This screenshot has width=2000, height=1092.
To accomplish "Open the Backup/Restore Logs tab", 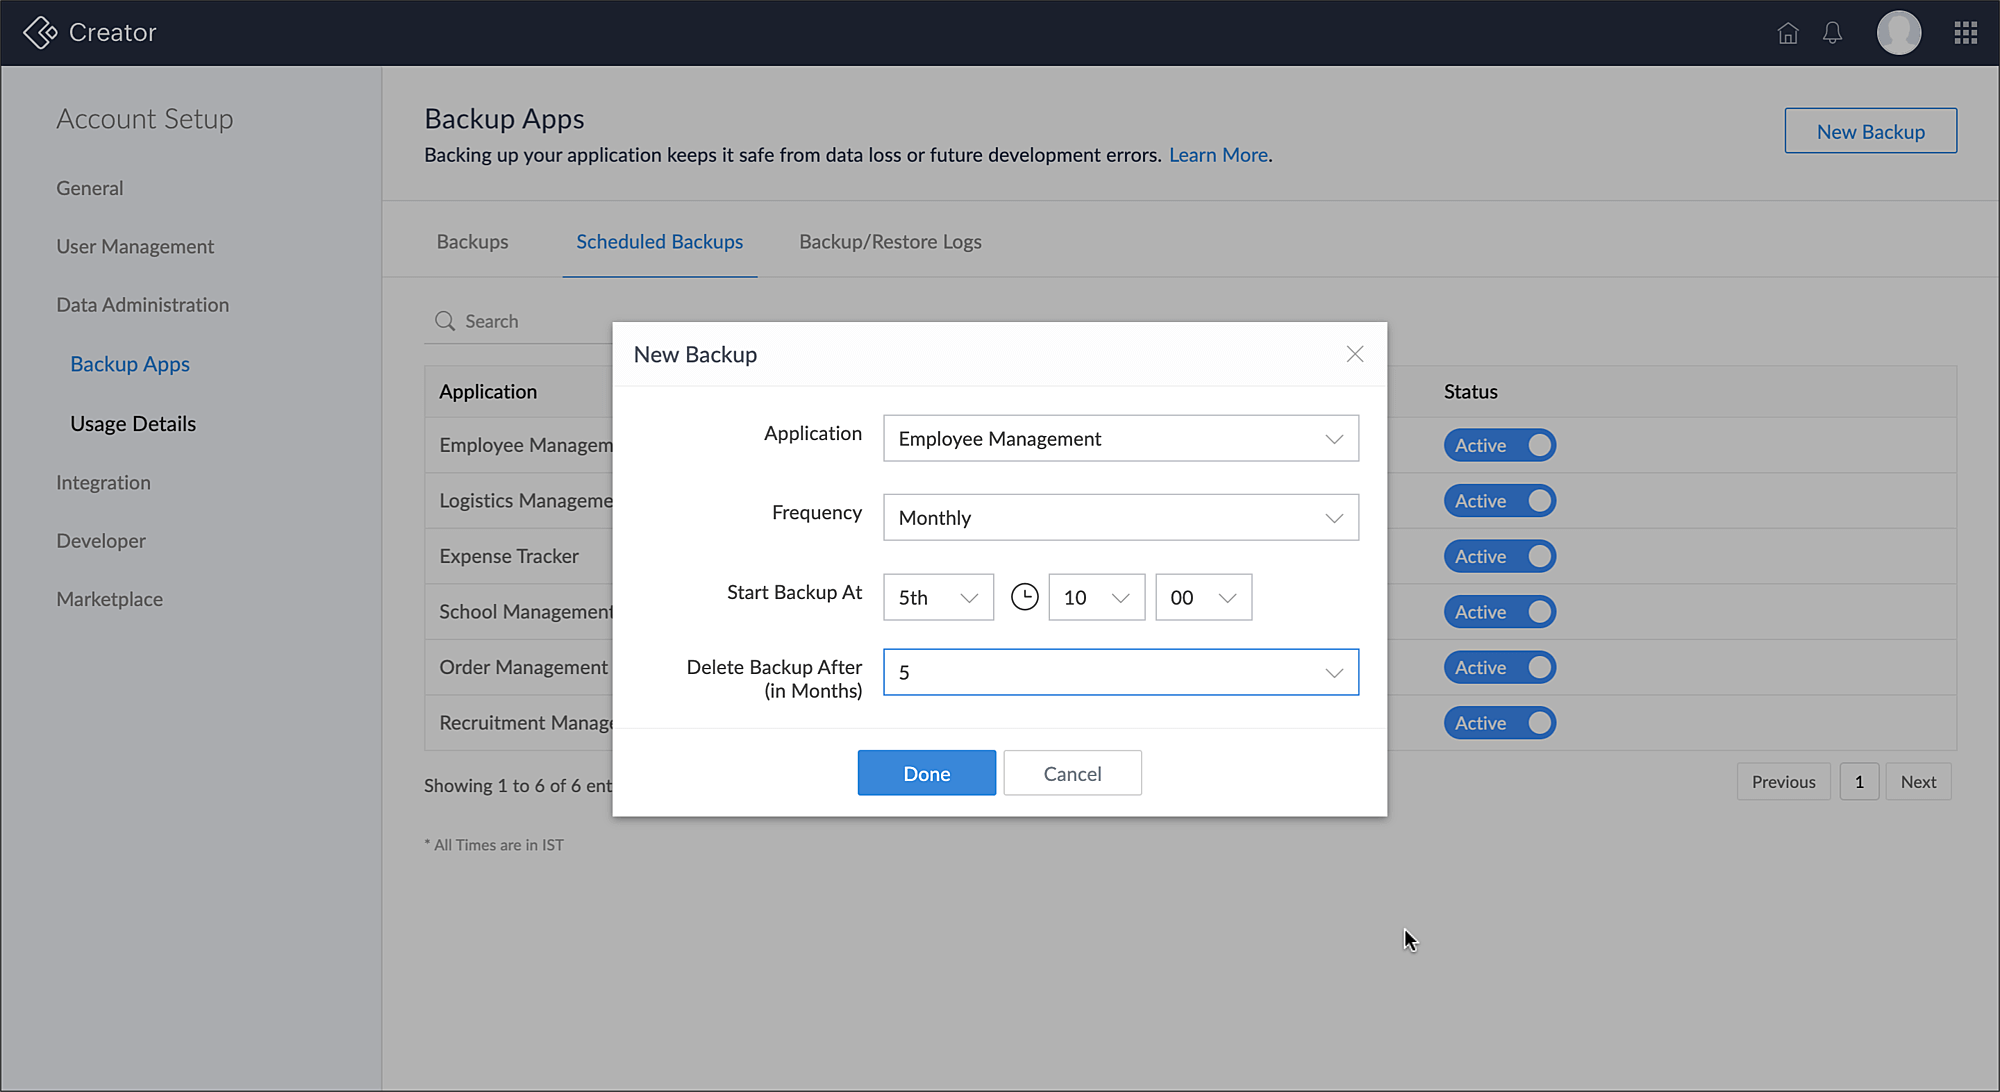I will click(890, 241).
